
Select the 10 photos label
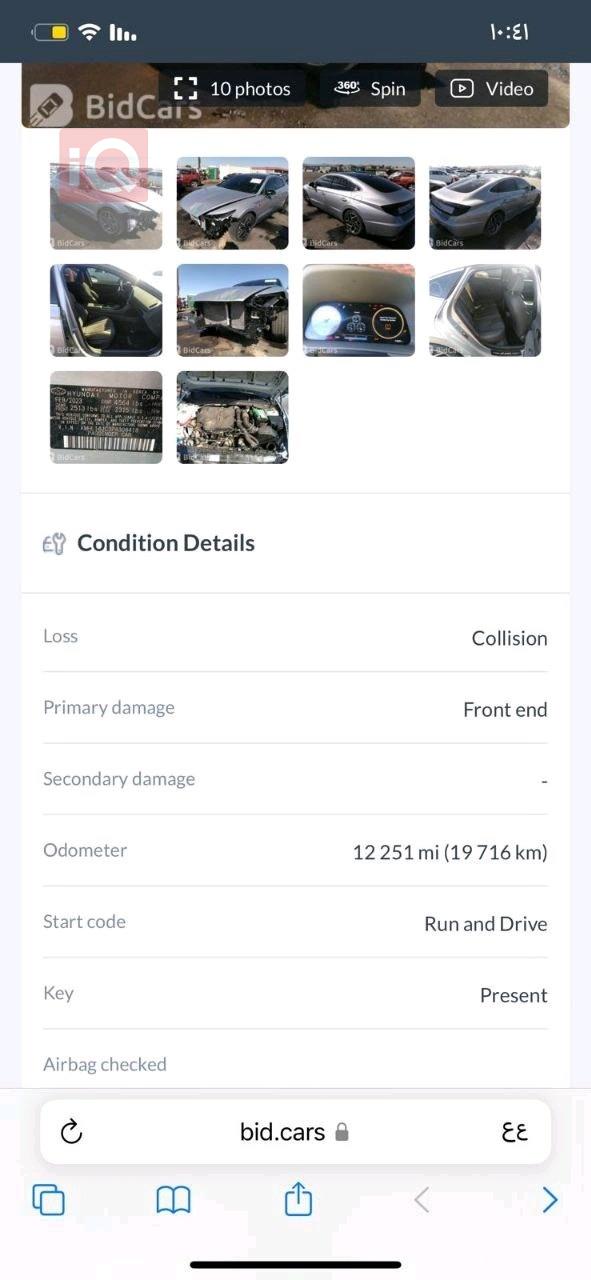point(249,88)
